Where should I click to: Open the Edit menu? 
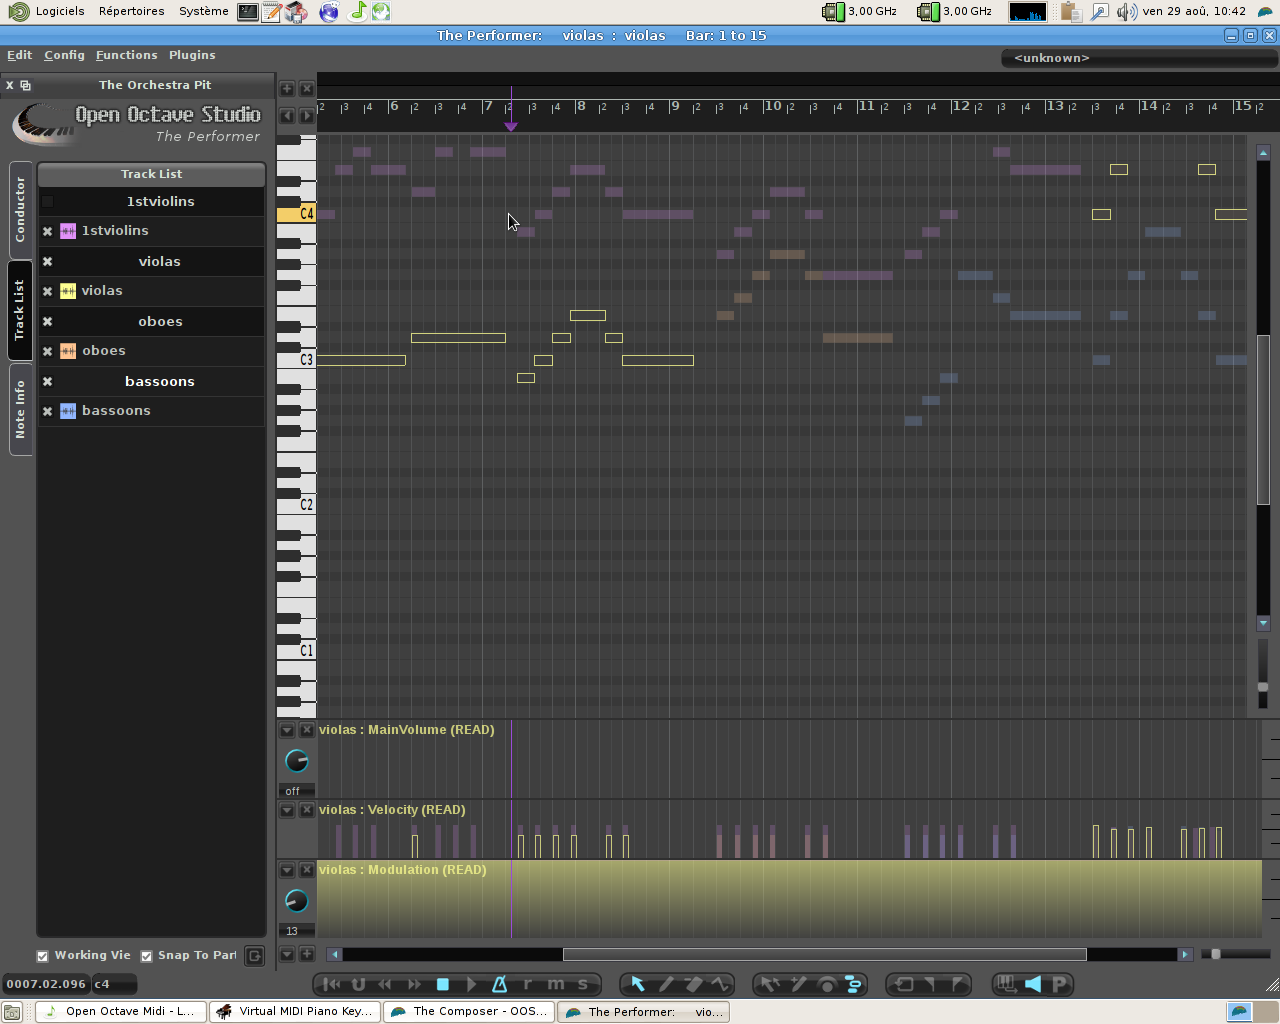[20, 56]
